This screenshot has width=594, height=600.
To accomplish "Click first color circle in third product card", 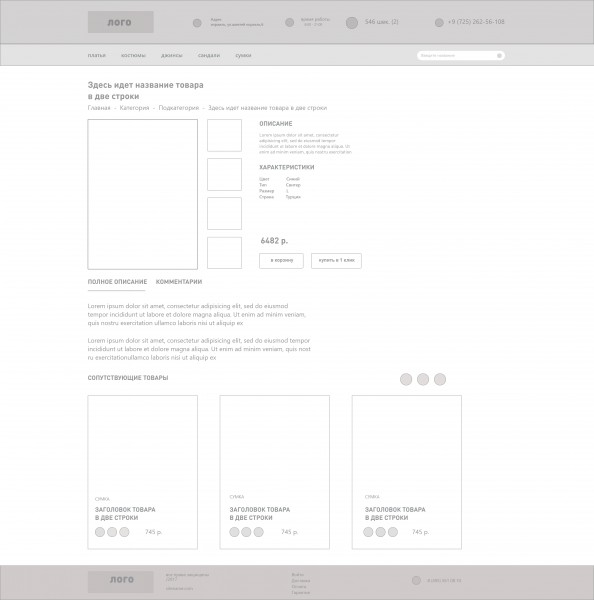I will pos(368,532).
